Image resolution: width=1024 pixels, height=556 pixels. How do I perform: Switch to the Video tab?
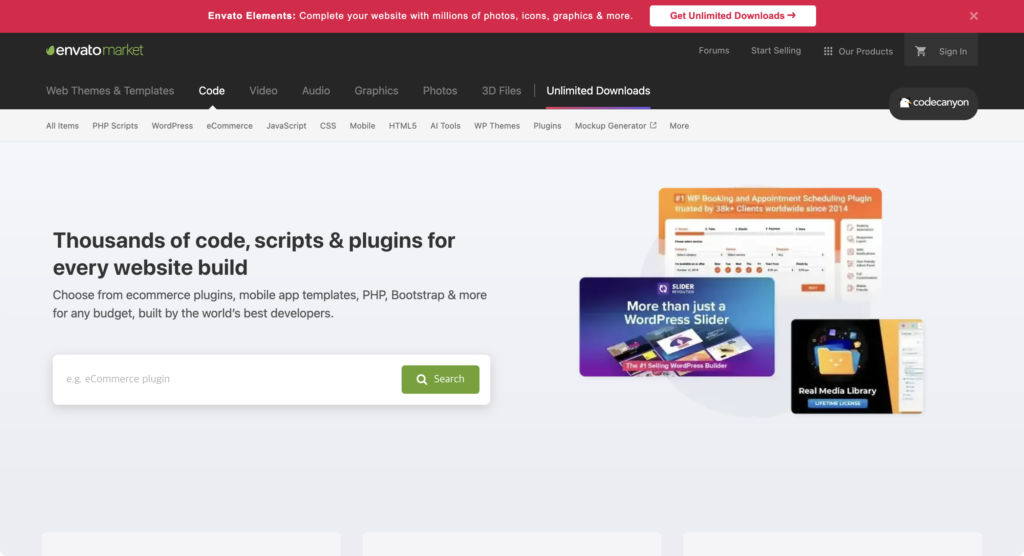263,91
